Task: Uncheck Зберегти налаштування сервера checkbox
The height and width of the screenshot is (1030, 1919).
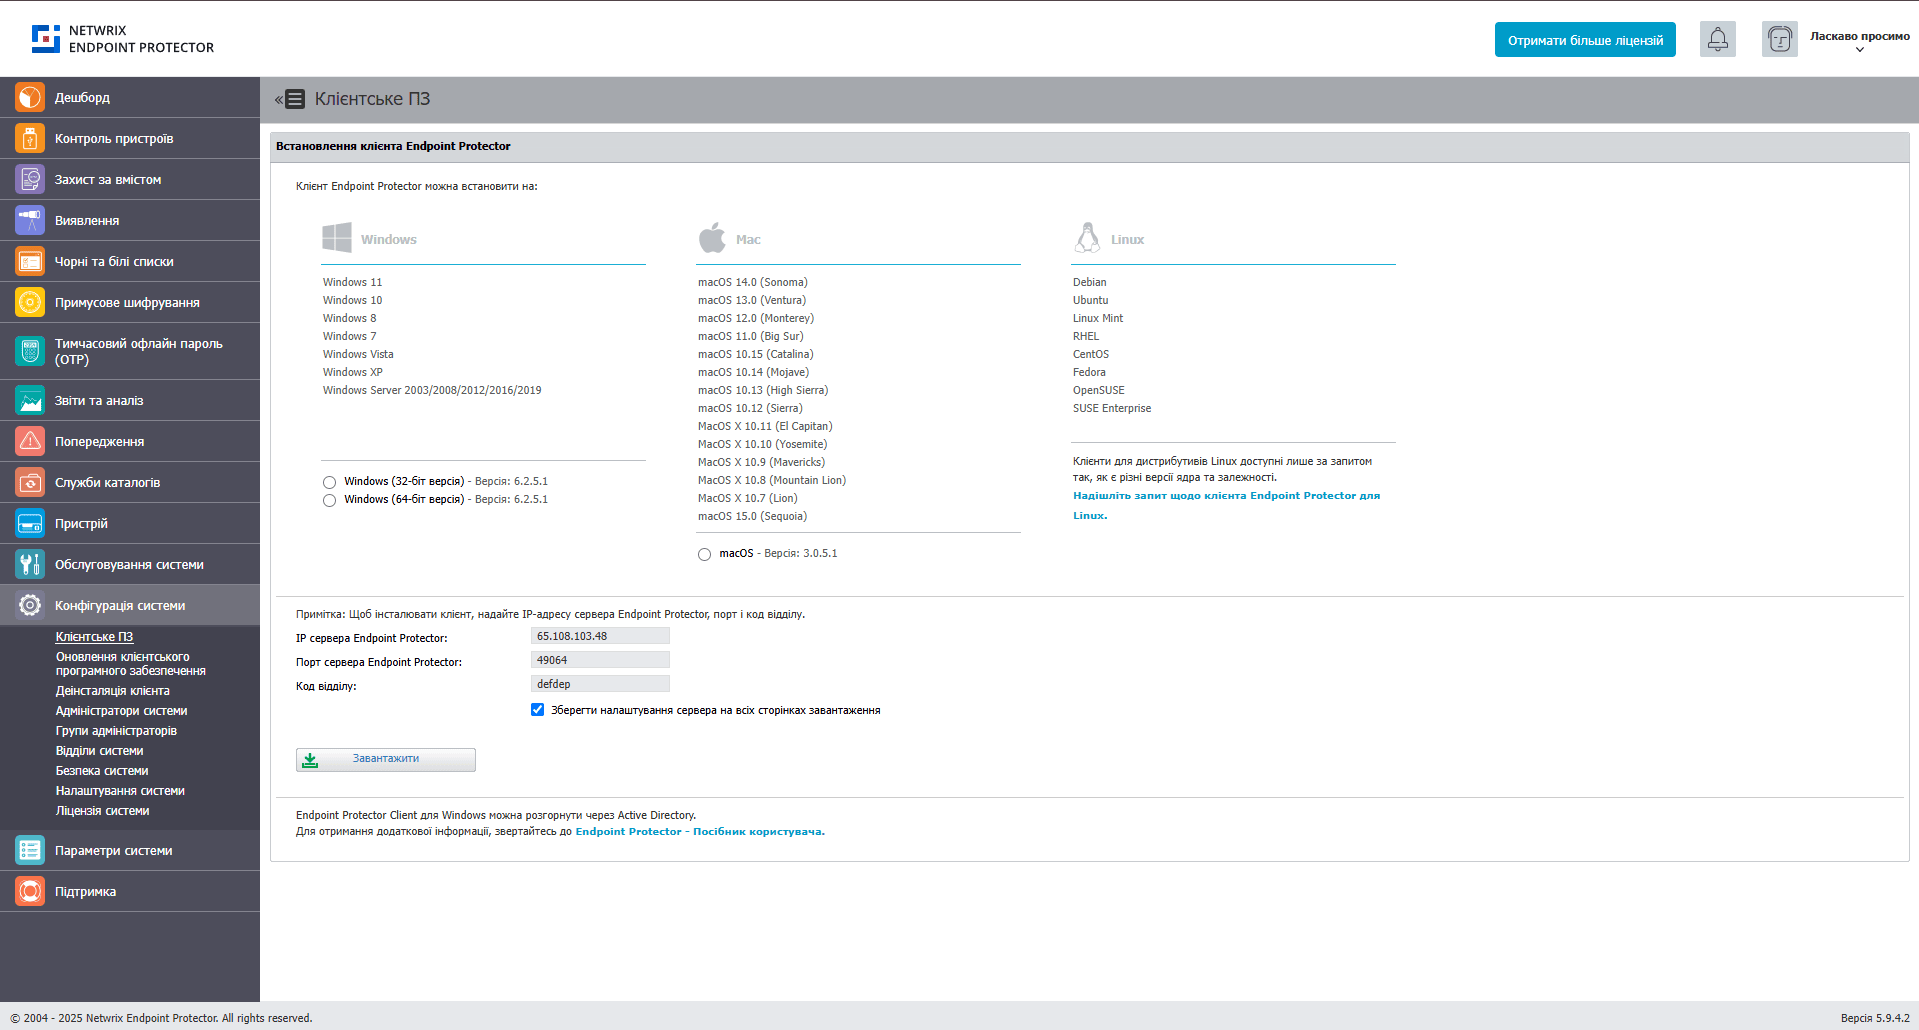Action: (x=538, y=709)
